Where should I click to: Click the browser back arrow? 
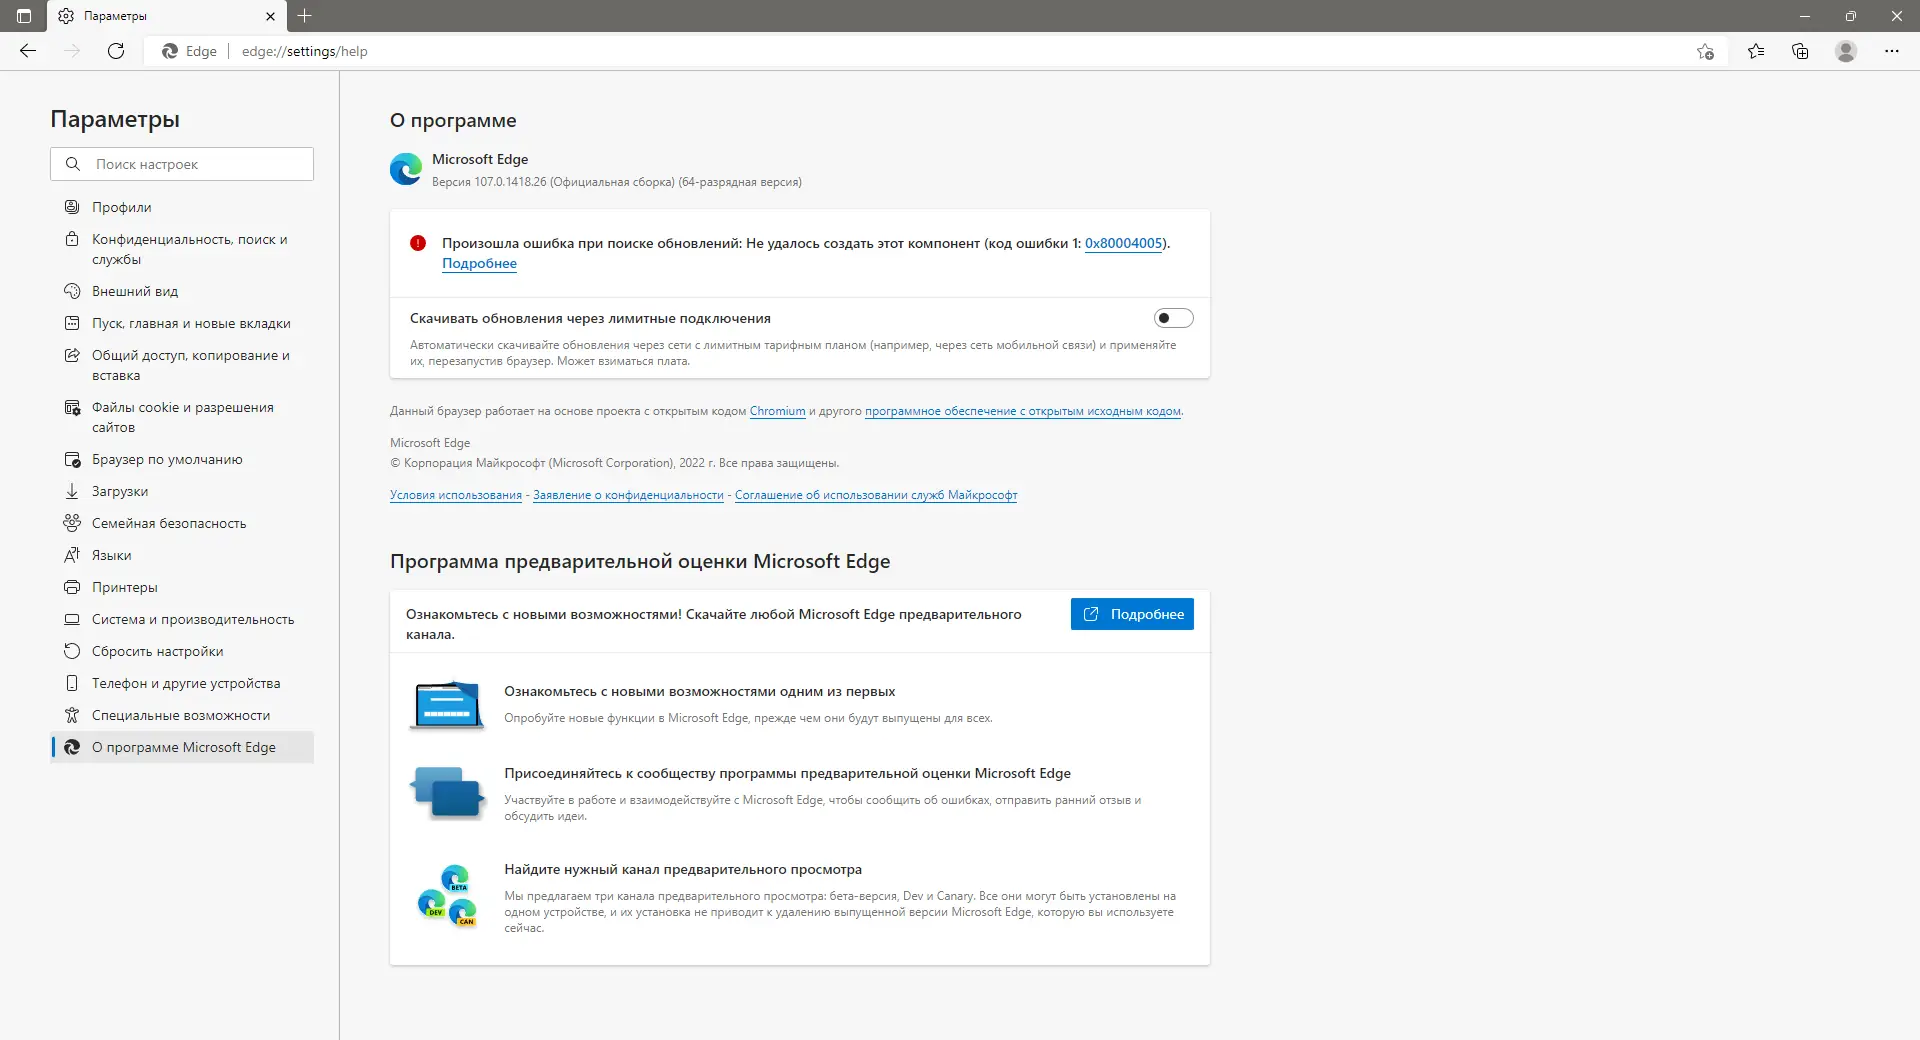coord(28,51)
